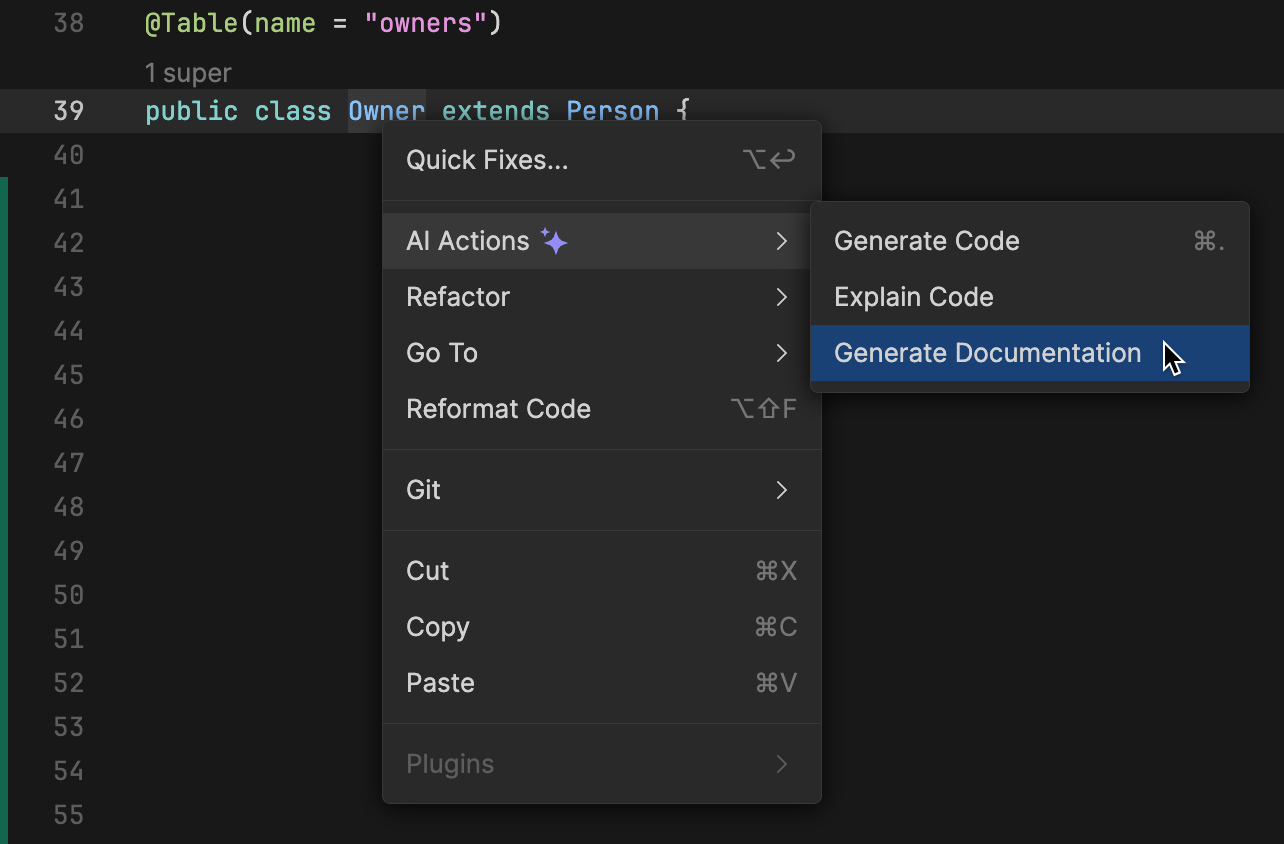Expand the Go To submenu arrow
The image size is (1284, 844).
point(782,353)
